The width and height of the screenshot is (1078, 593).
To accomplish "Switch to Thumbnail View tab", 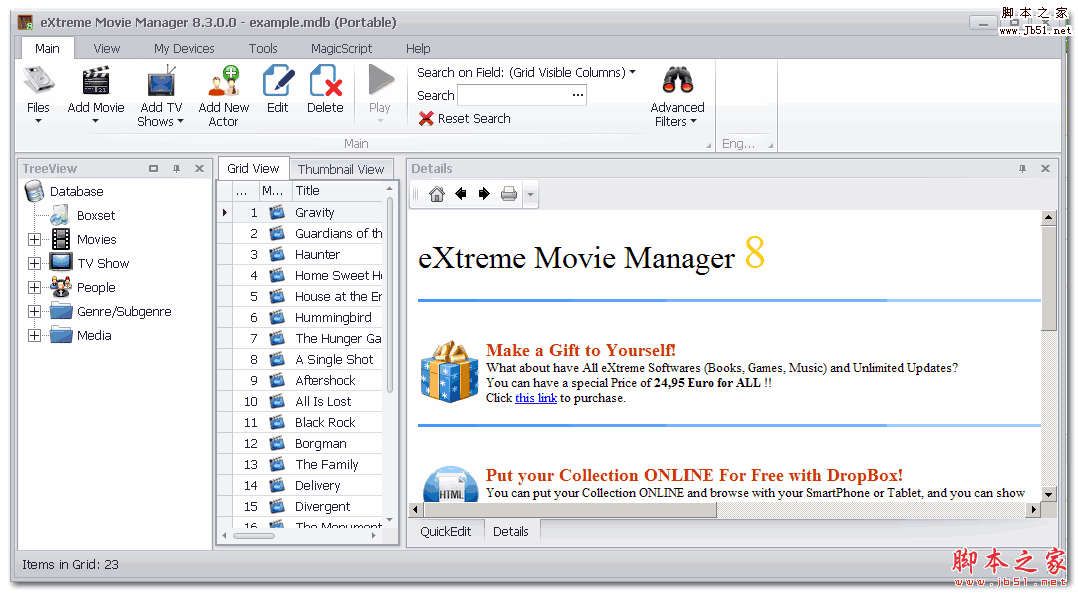I will click(341, 170).
